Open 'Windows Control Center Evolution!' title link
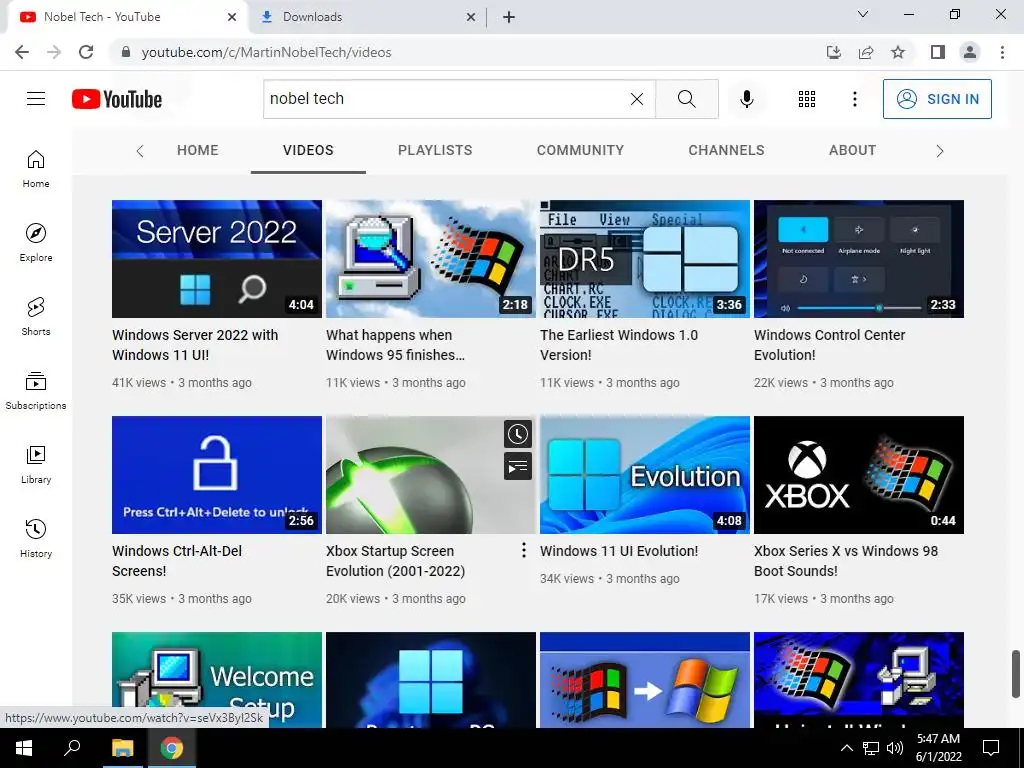 (x=829, y=345)
